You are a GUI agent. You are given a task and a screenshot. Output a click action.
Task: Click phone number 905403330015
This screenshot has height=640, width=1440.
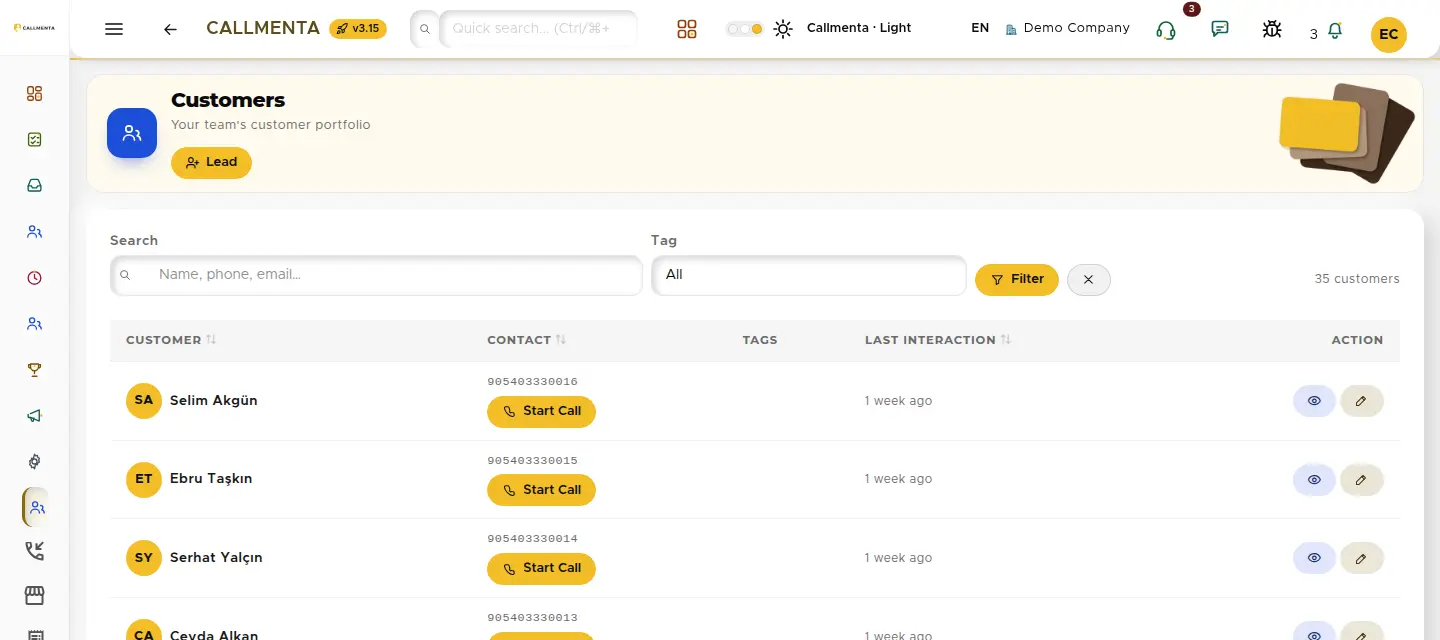click(x=532, y=461)
